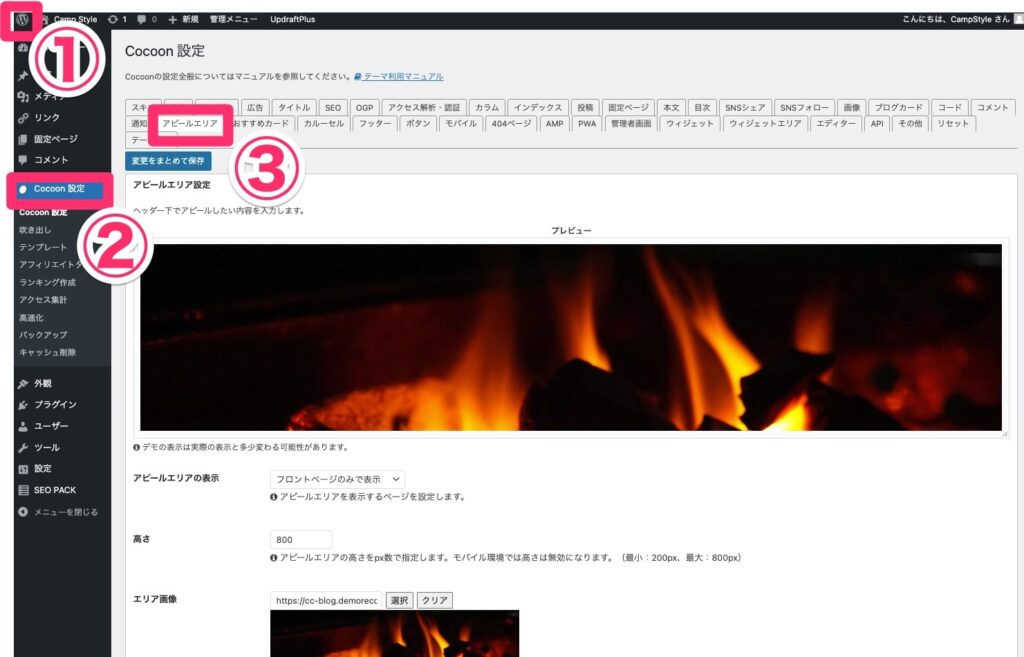This screenshot has height=657, width=1024.
Task: Switch to the 固定ページ settings tab
Action: pos(628,108)
